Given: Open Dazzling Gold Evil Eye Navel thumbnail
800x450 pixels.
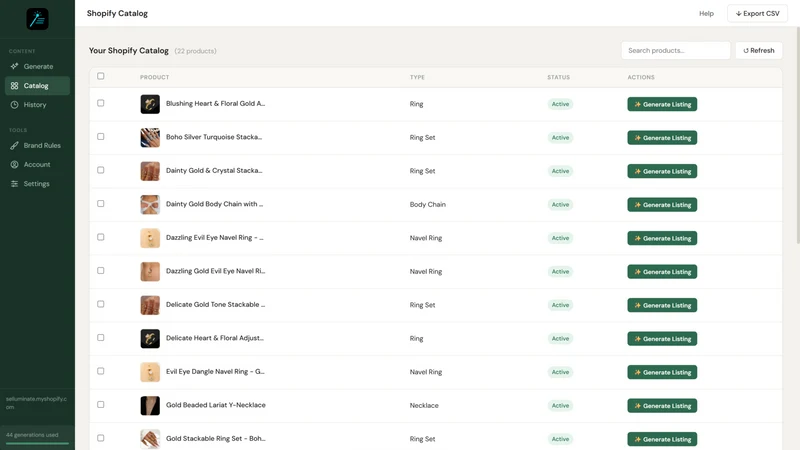Looking at the screenshot, I should tap(150, 271).
